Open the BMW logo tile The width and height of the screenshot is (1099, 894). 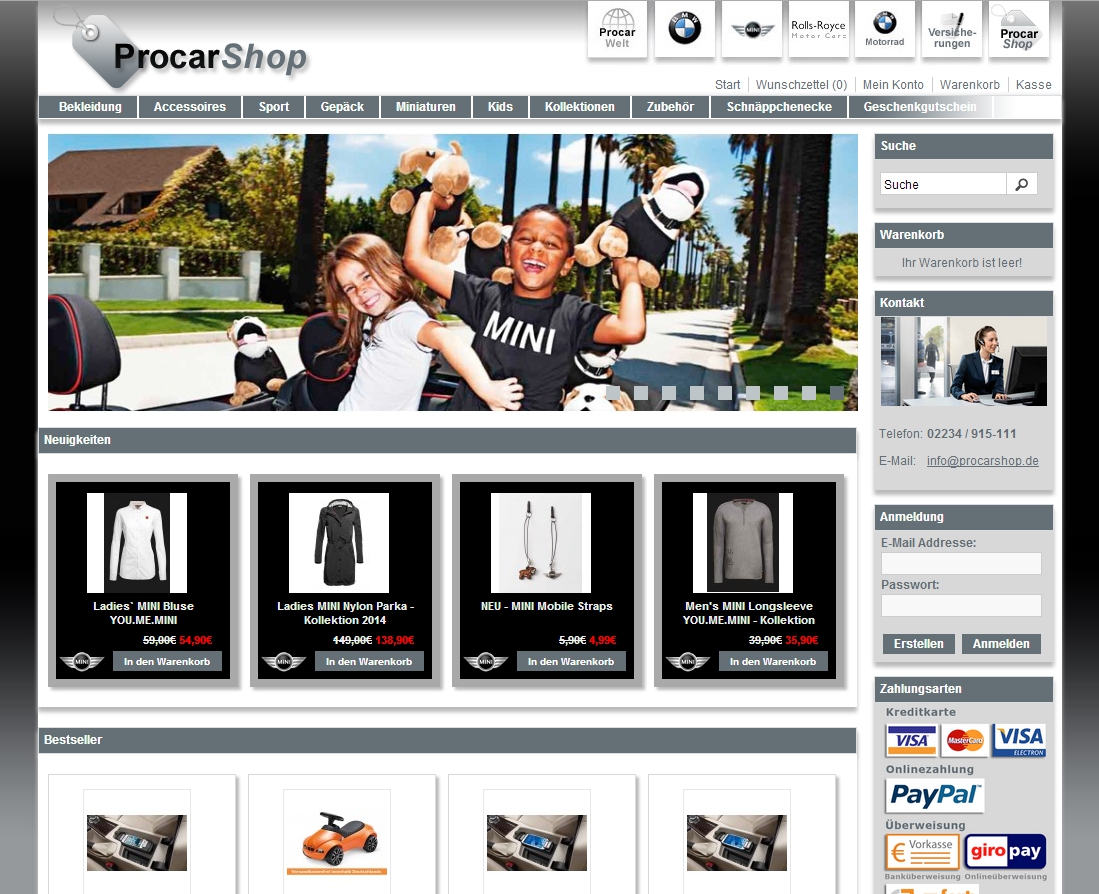pyautogui.click(x=684, y=29)
